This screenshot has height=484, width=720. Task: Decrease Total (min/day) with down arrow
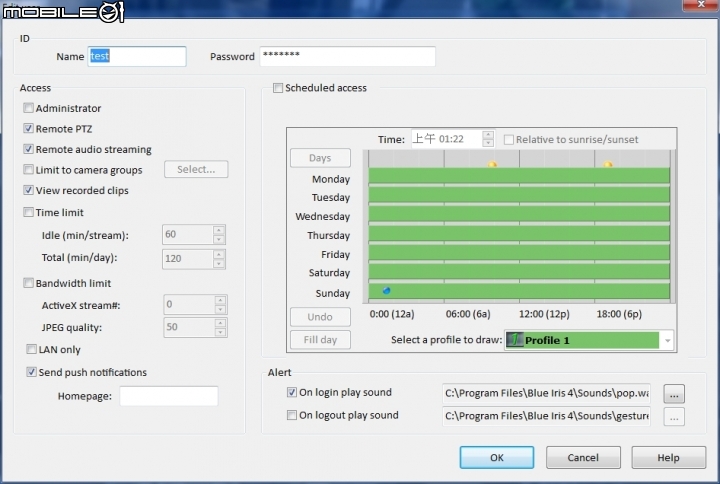pos(219,264)
